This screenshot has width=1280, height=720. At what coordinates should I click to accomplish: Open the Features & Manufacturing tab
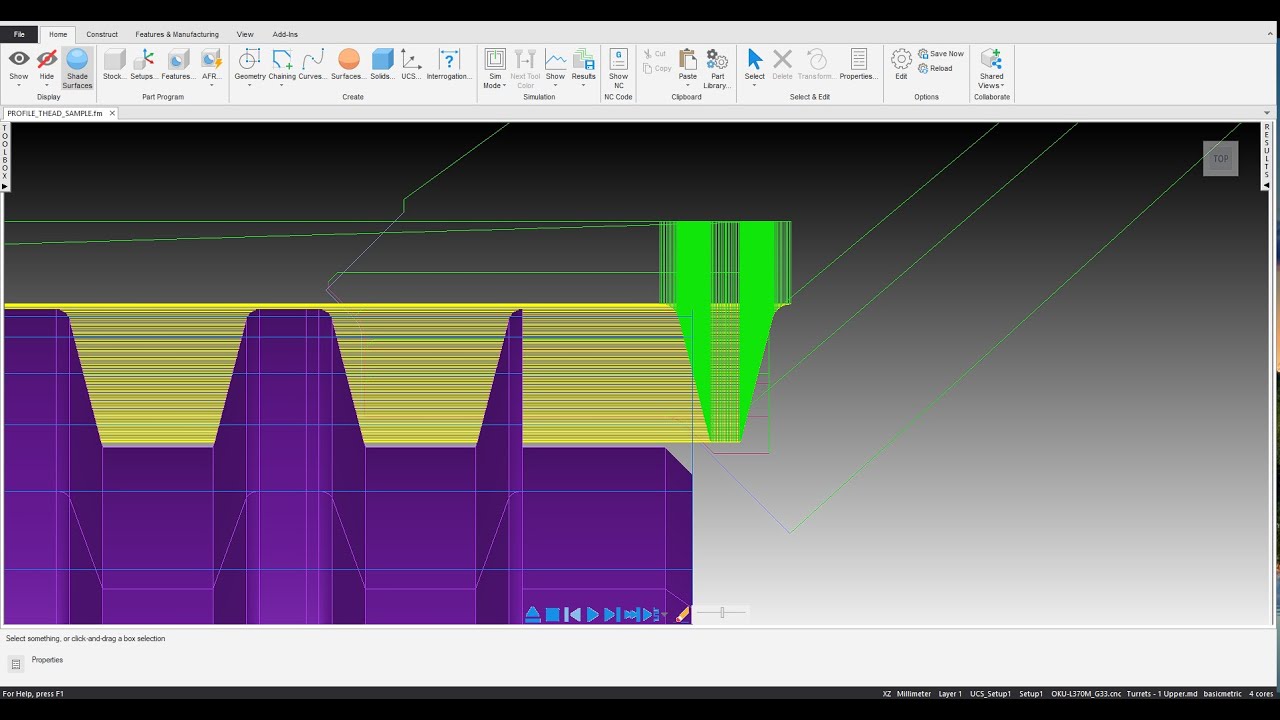(x=177, y=34)
